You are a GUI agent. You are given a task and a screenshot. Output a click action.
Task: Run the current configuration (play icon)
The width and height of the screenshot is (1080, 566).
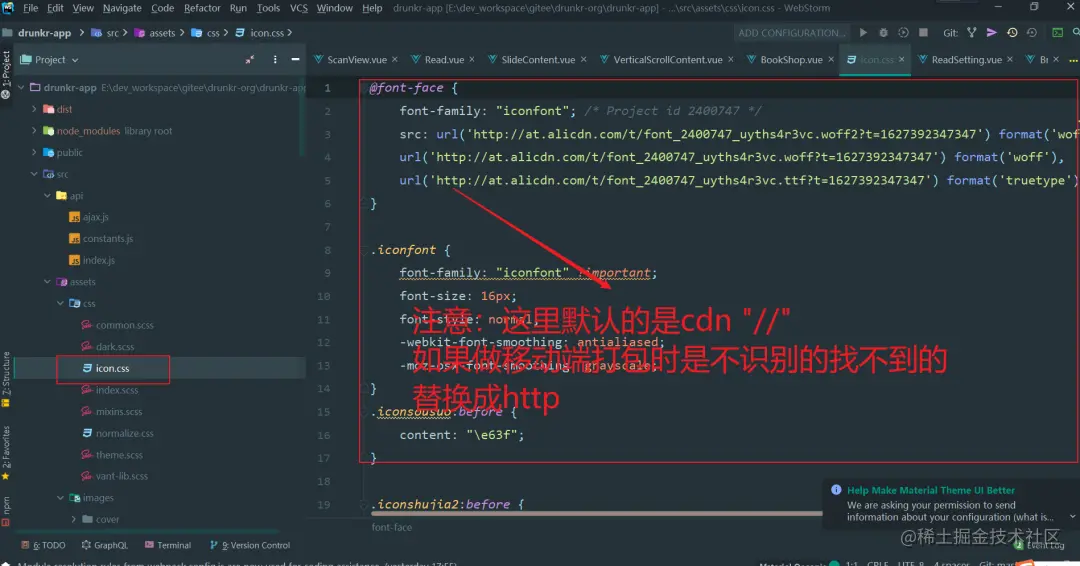863,32
